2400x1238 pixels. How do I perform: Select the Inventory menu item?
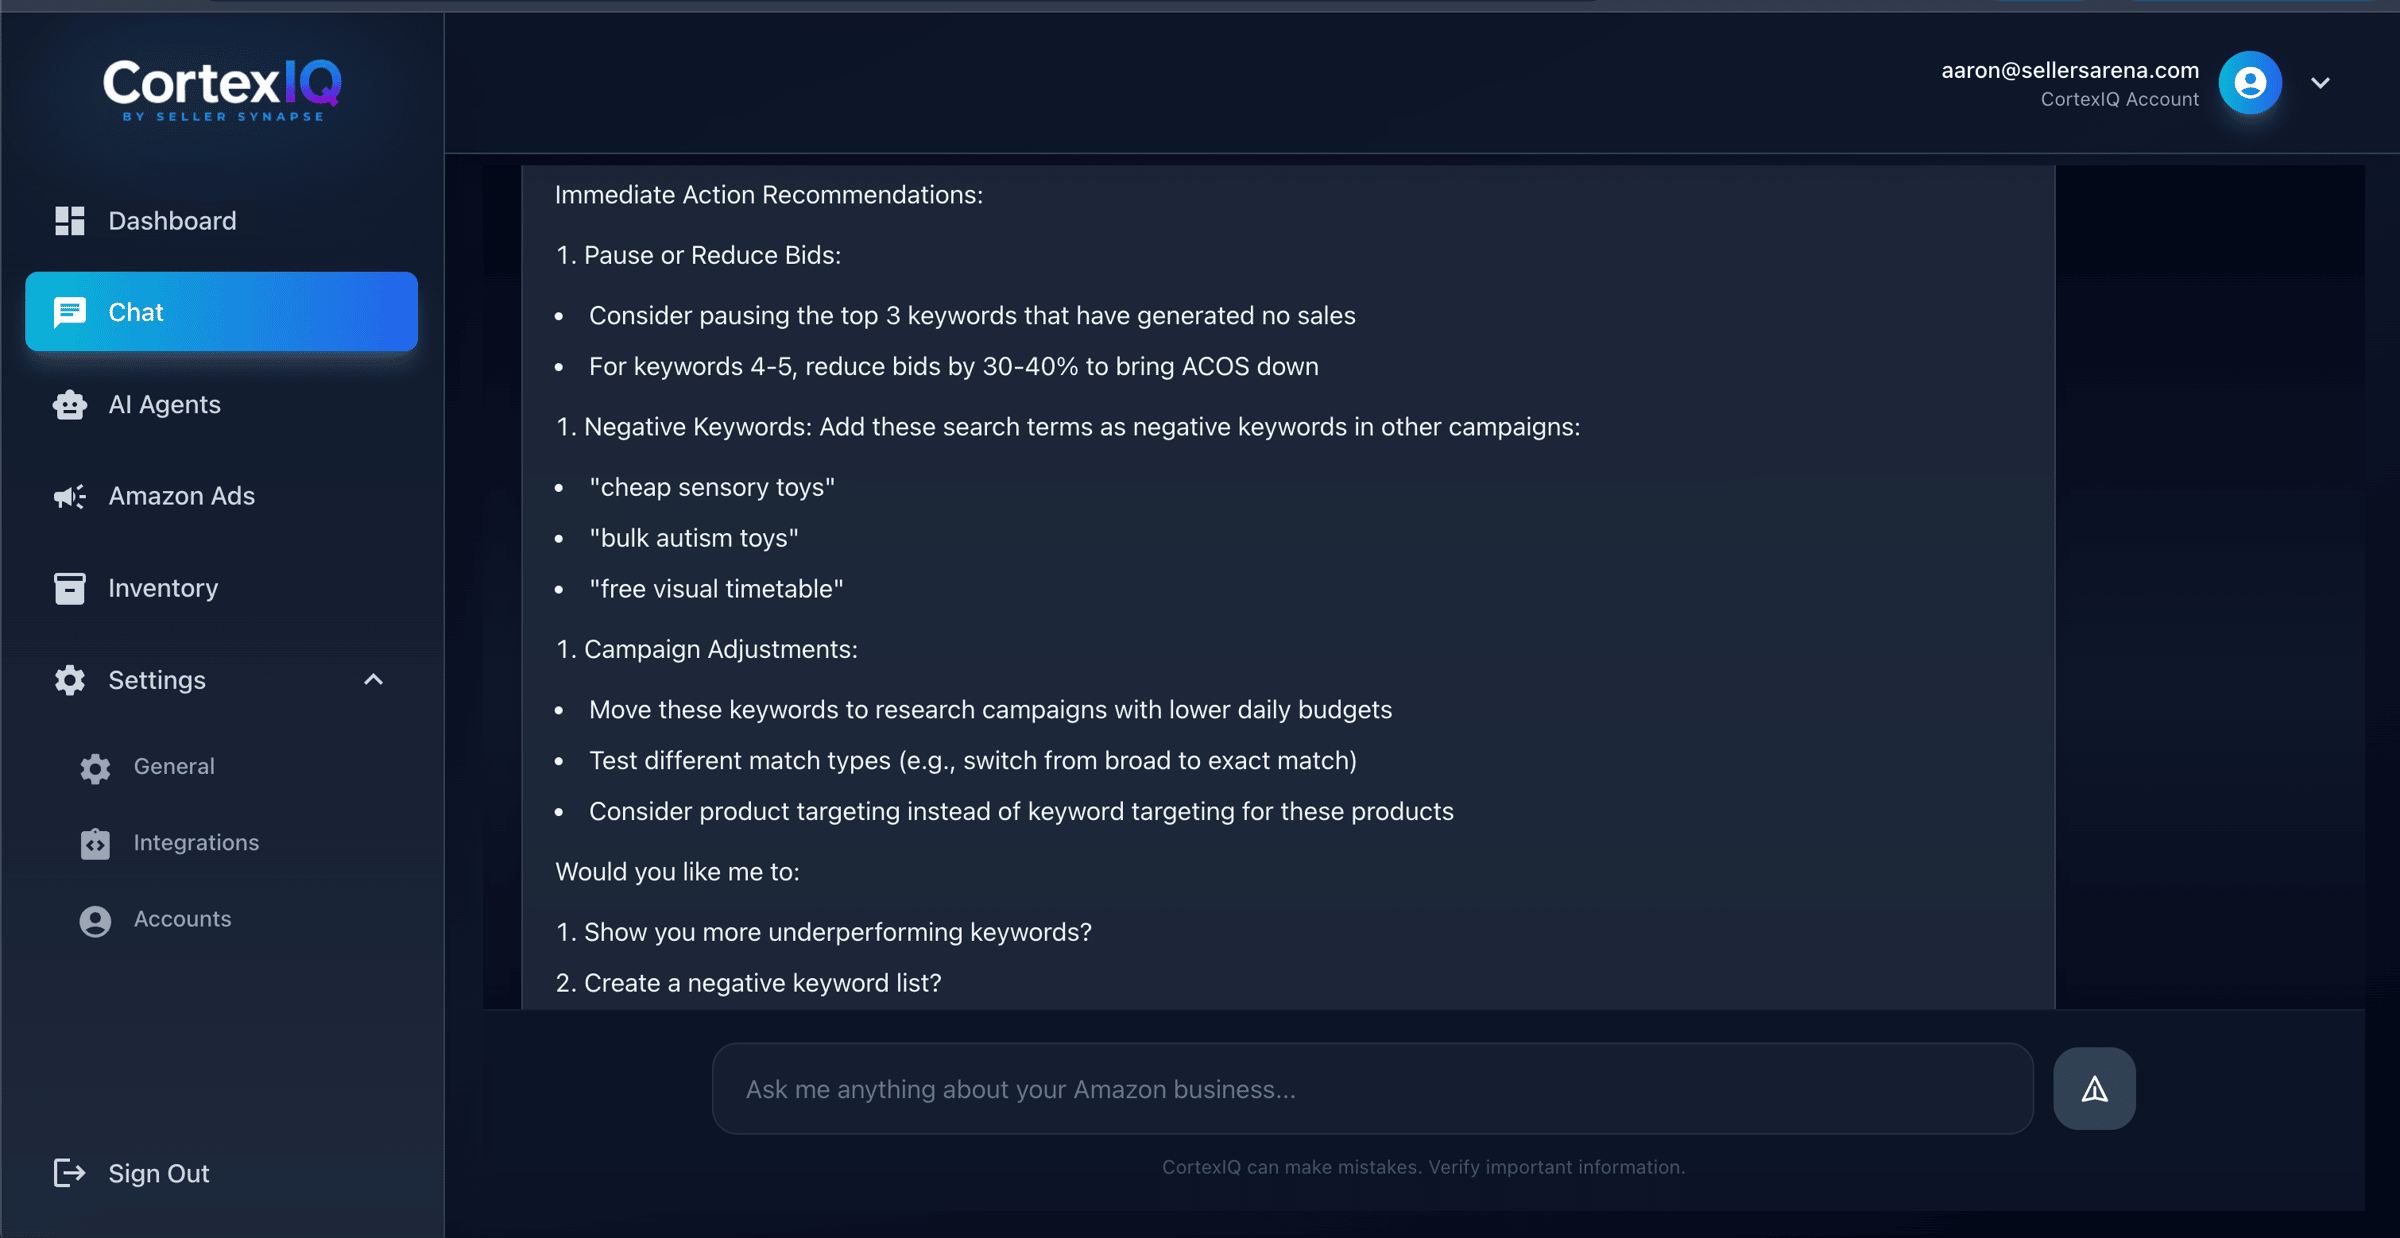pos(163,588)
